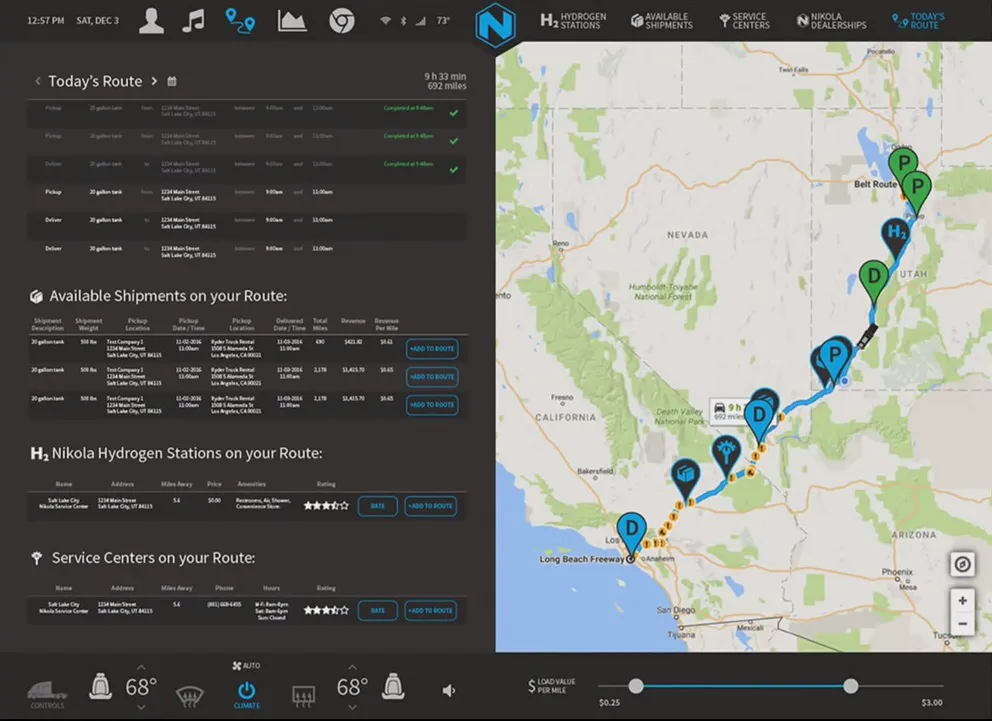992x721 pixels.
Task: Mute the speaker volume icon
Action: pyautogui.click(x=449, y=690)
